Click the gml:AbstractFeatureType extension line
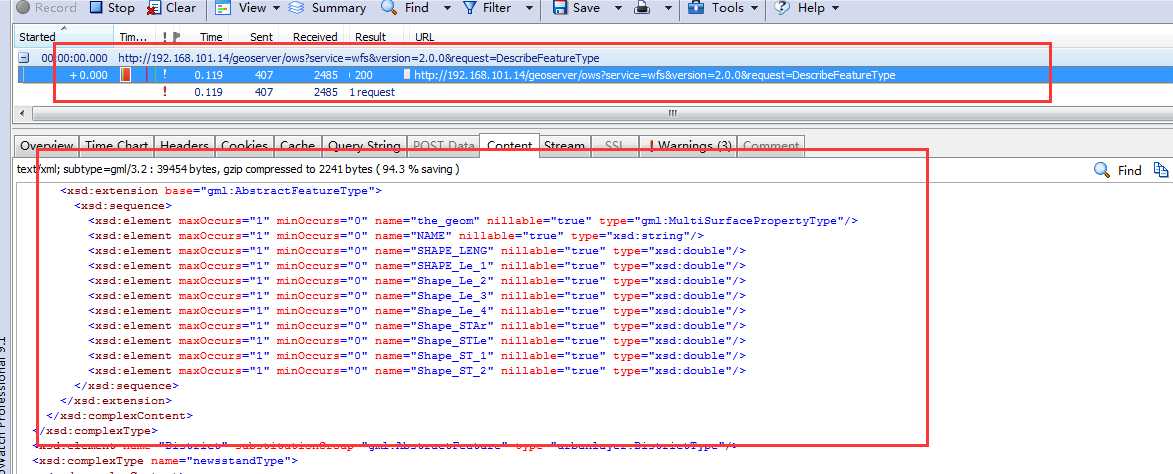This screenshot has height=474, width=1173. pos(221,191)
